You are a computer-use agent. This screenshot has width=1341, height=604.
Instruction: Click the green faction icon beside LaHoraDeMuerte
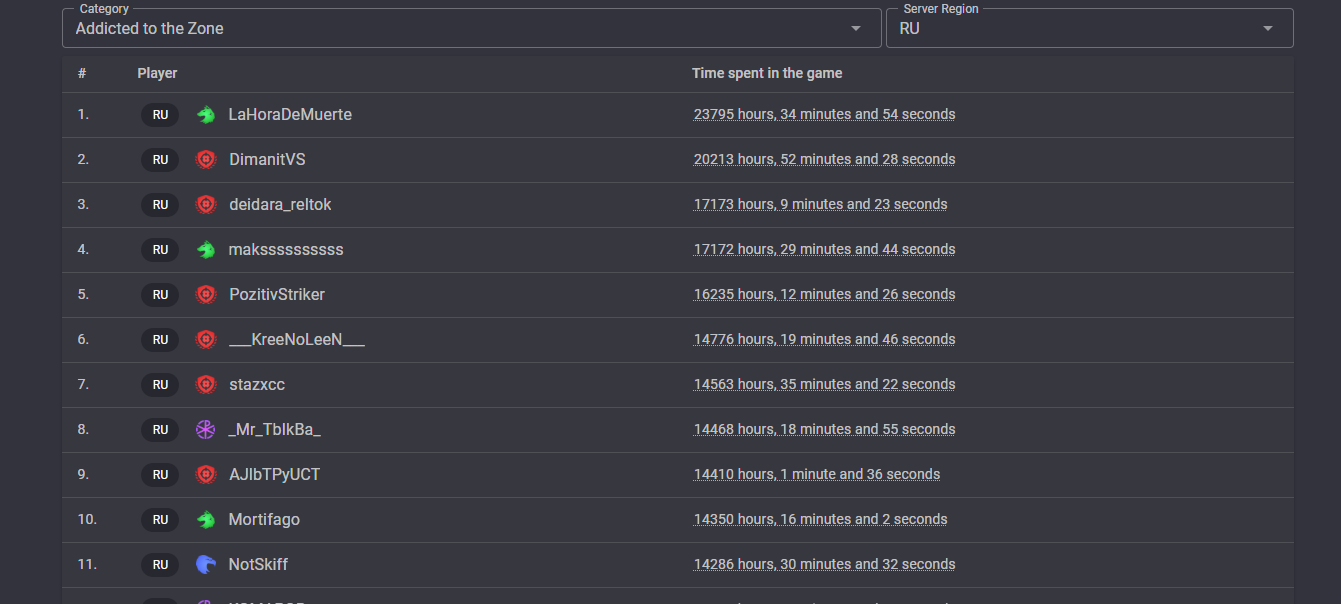click(x=206, y=115)
